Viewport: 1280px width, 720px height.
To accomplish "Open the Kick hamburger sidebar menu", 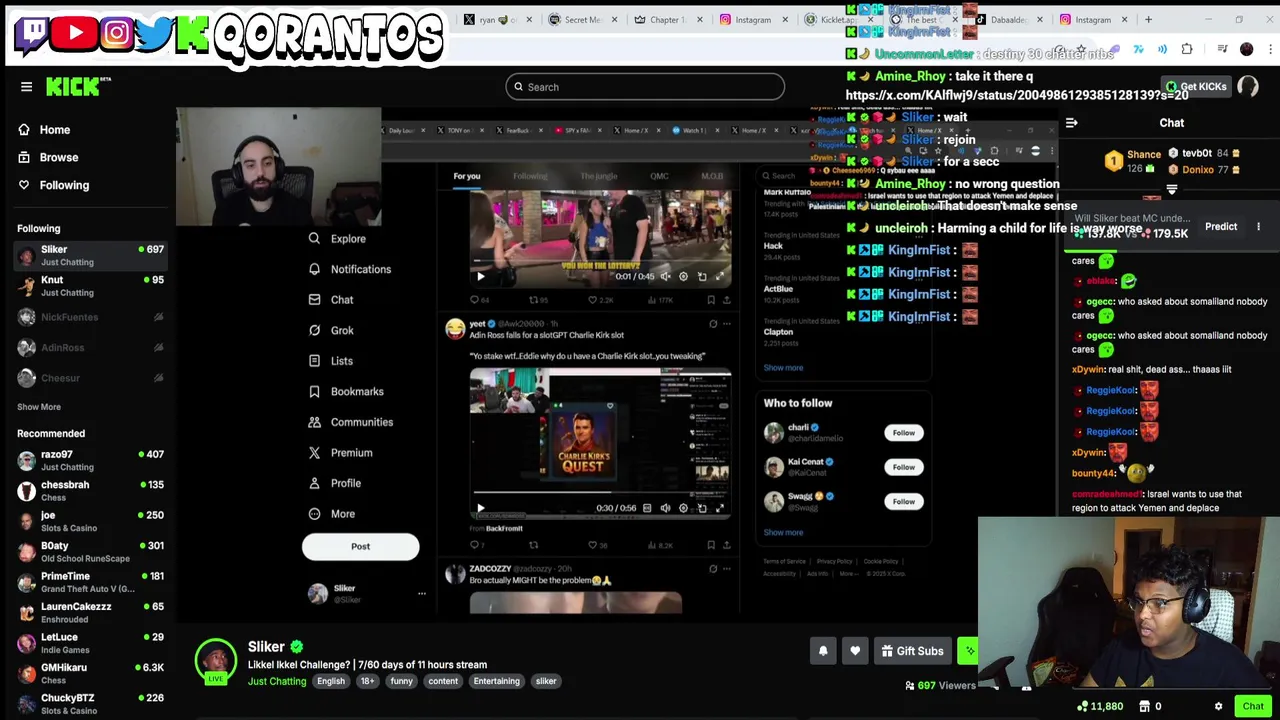I will (27, 87).
